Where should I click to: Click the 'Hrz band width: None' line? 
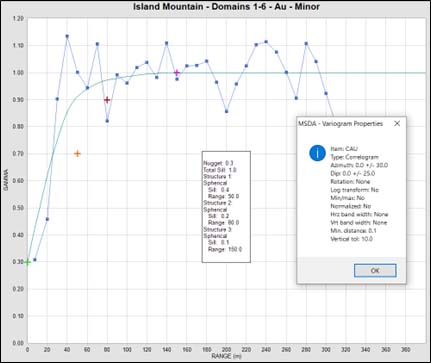(x=359, y=214)
